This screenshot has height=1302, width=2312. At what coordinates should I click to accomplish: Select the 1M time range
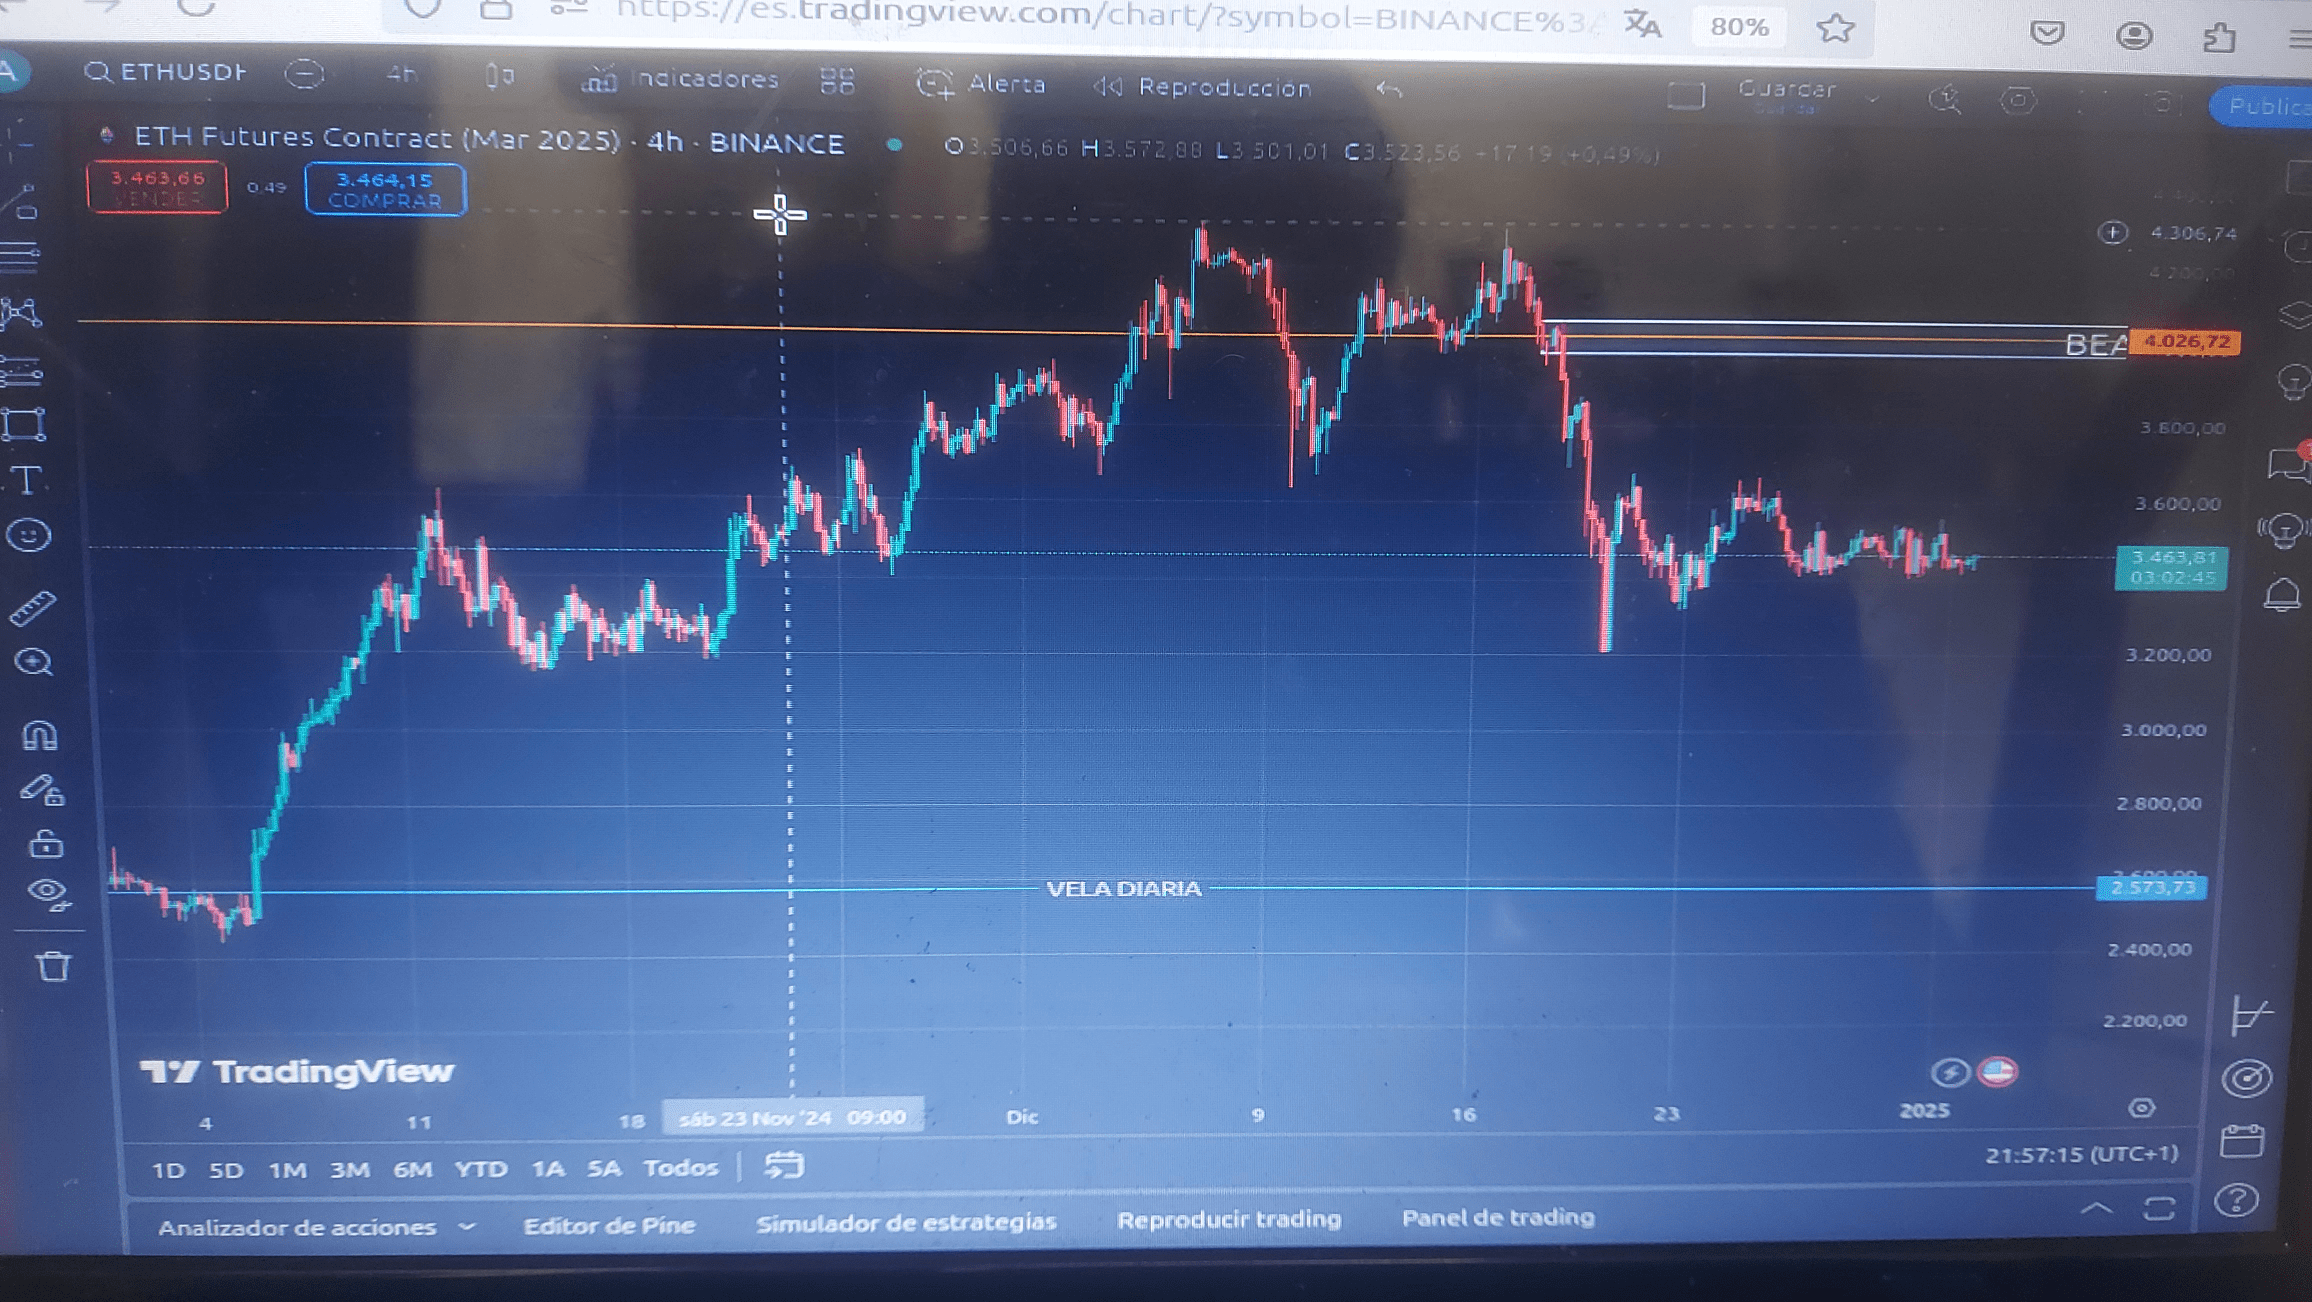[288, 1170]
